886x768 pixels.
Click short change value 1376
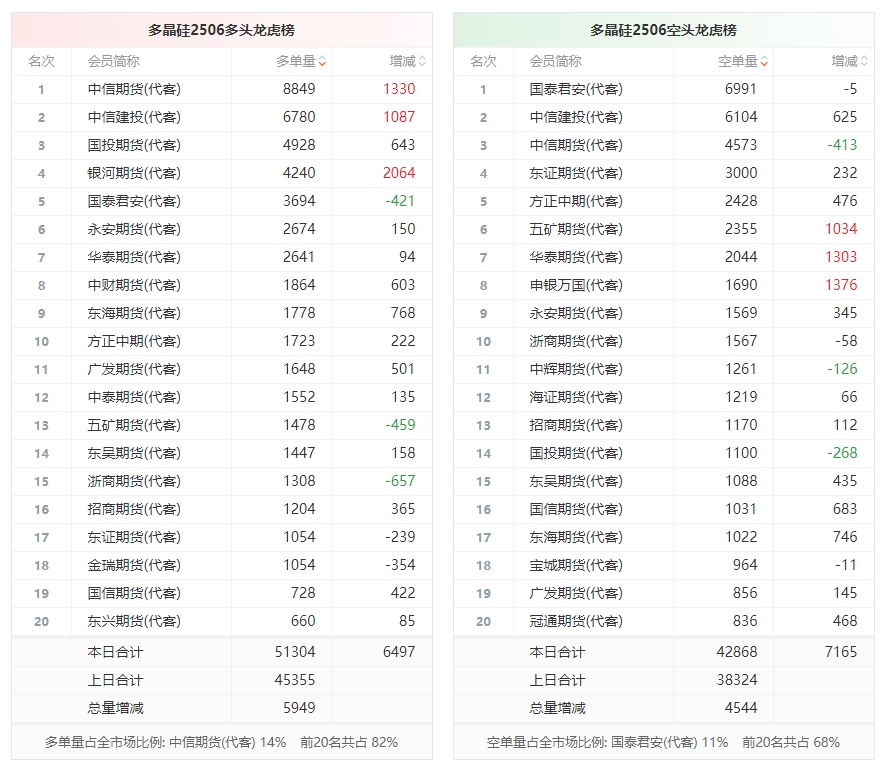click(x=841, y=285)
